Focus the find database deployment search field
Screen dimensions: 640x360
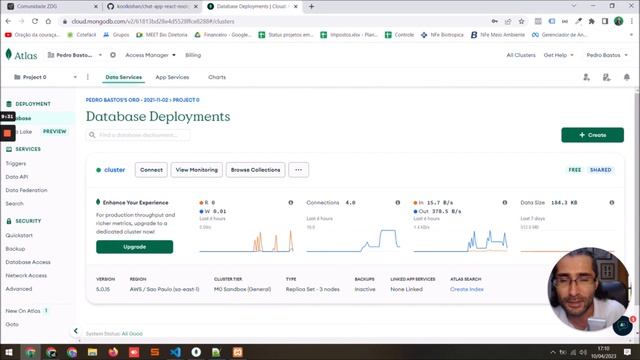138,135
